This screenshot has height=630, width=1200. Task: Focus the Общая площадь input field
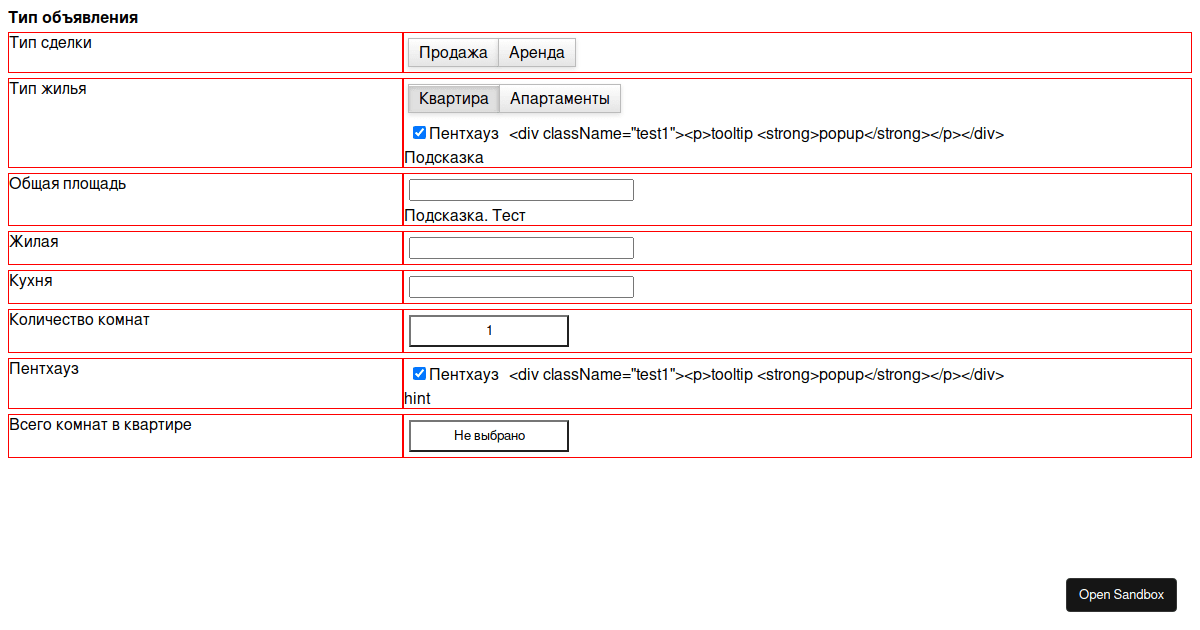(x=522, y=190)
